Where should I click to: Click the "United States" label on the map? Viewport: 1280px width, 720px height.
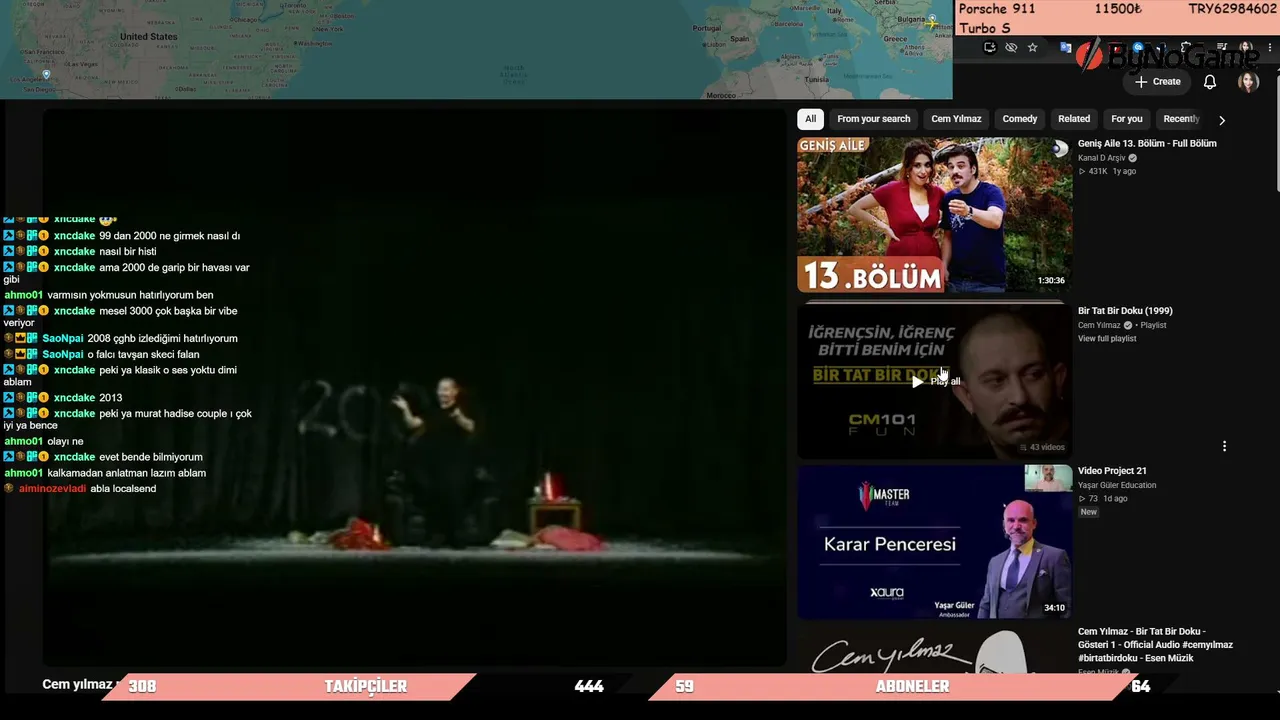(x=148, y=37)
